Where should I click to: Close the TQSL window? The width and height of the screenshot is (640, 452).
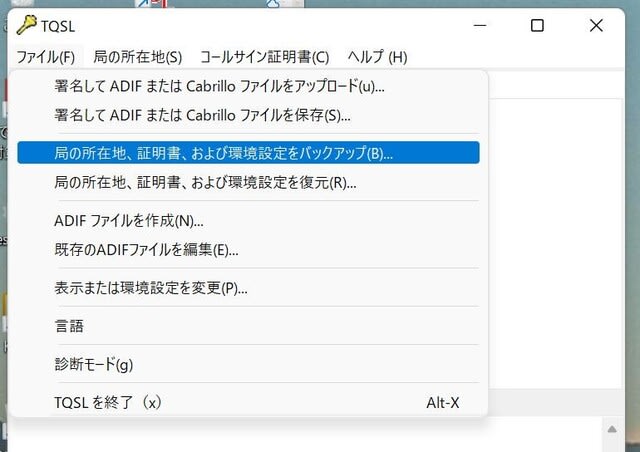coord(596,26)
